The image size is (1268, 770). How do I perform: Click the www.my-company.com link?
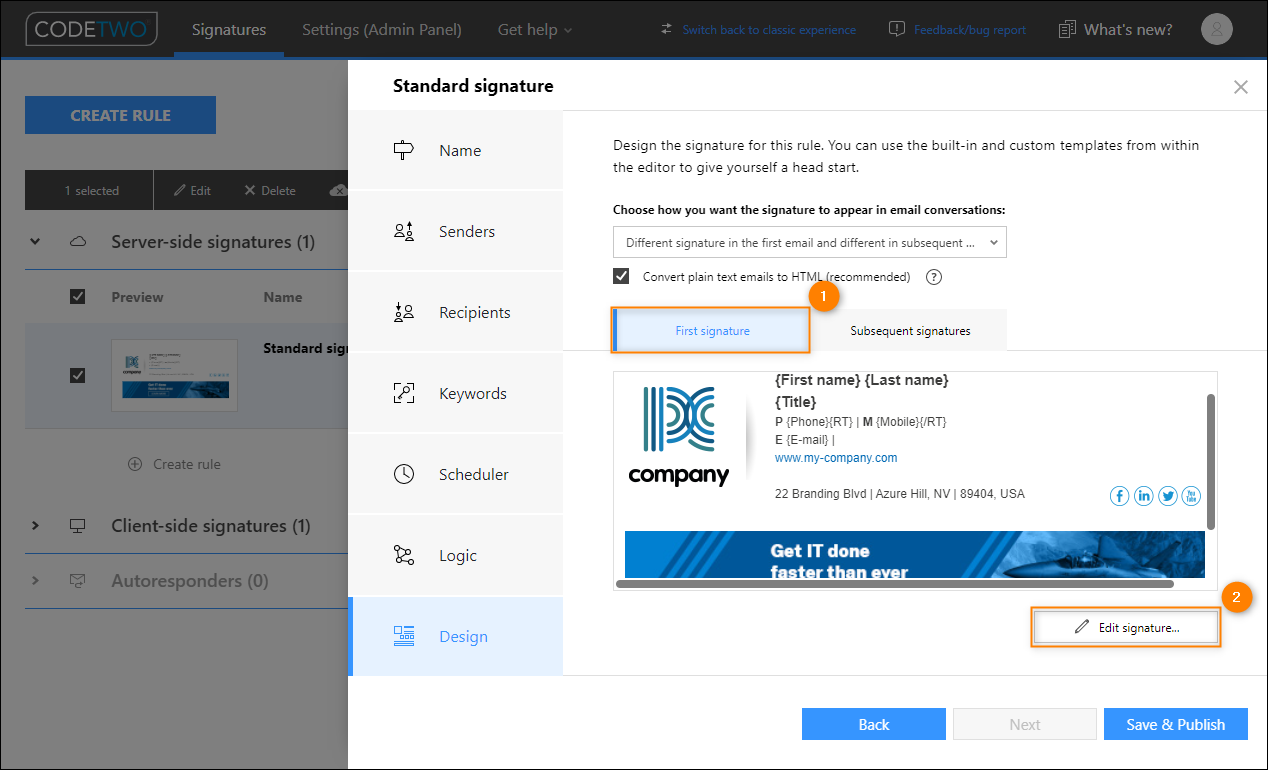pyautogui.click(x=836, y=458)
